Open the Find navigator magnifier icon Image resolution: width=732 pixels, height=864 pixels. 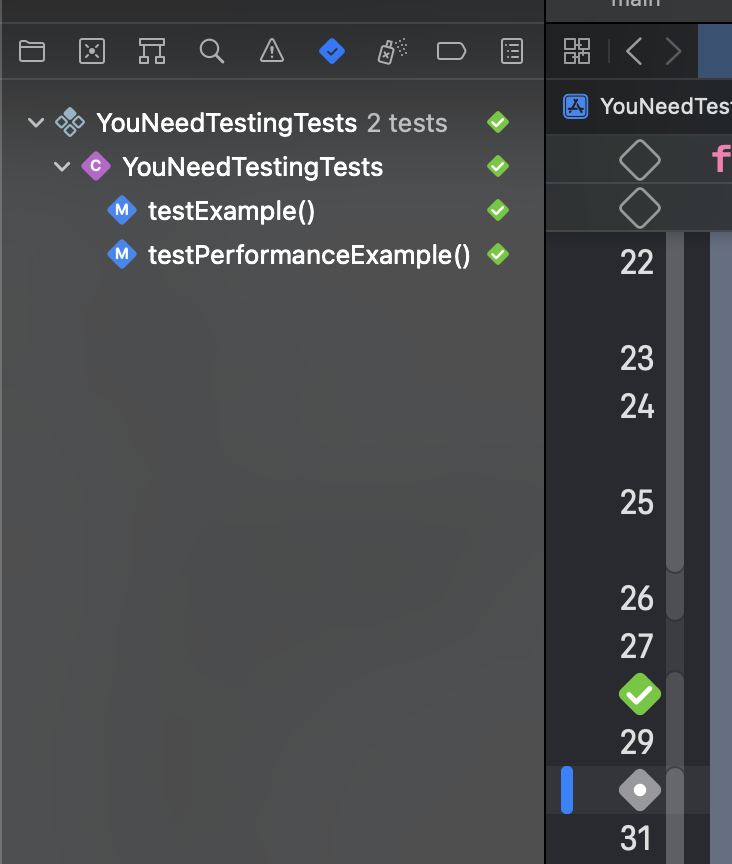[x=212, y=51]
